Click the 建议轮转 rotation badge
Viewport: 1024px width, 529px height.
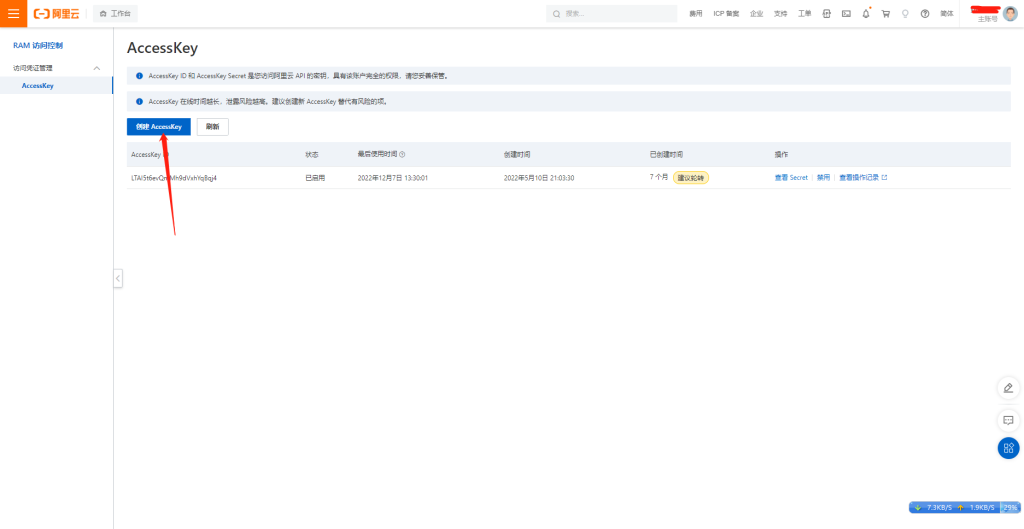[691, 178]
